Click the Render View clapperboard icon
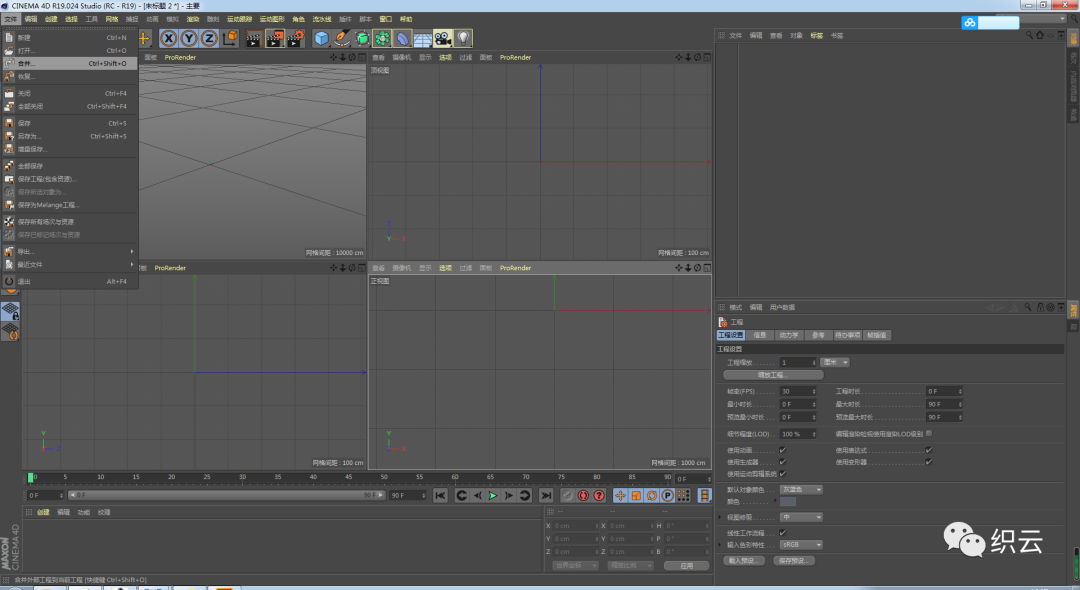This screenshot has width=1080, height=590. (253, 39)
